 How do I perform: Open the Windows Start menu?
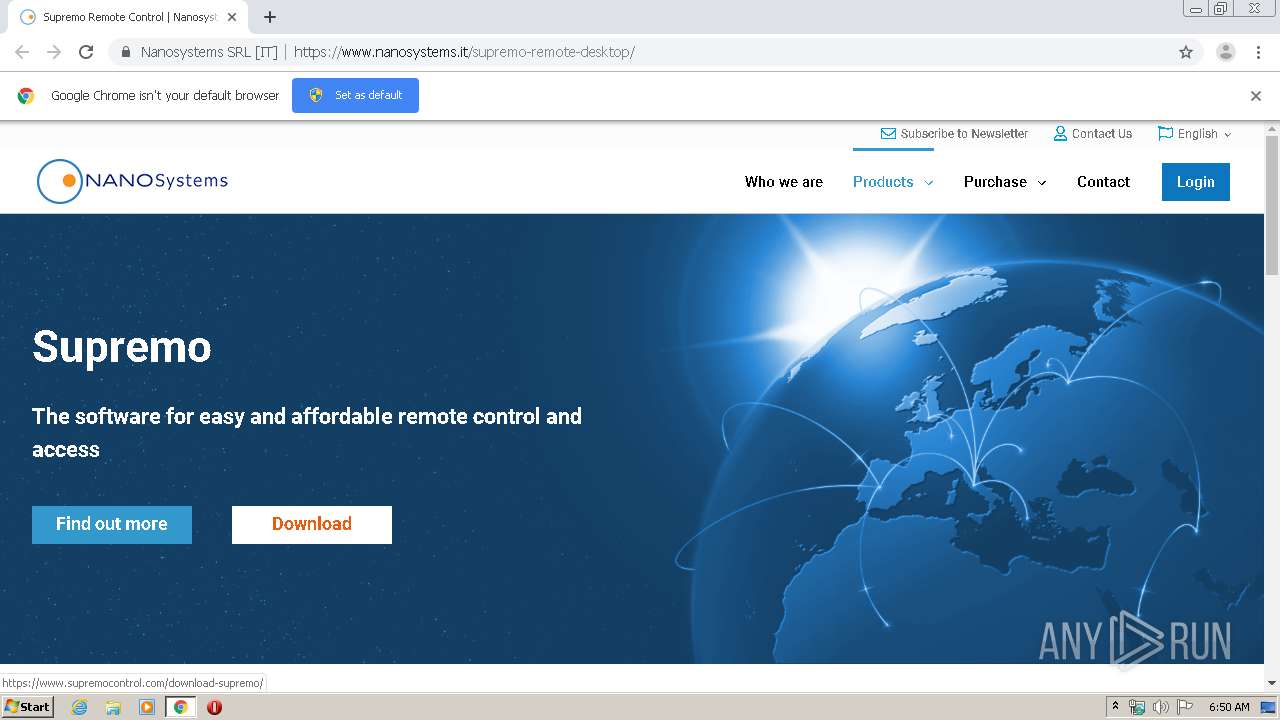point(27,707)
